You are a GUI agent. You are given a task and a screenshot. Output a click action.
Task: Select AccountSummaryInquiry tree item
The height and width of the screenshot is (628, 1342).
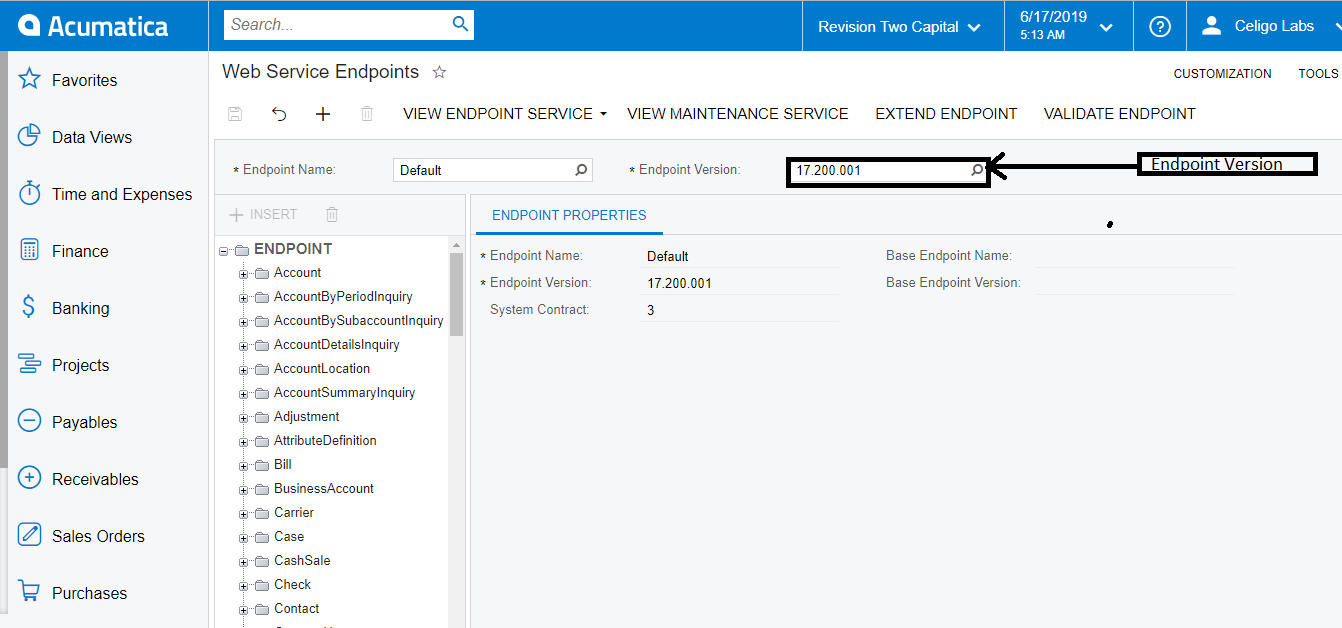[344, 393]
